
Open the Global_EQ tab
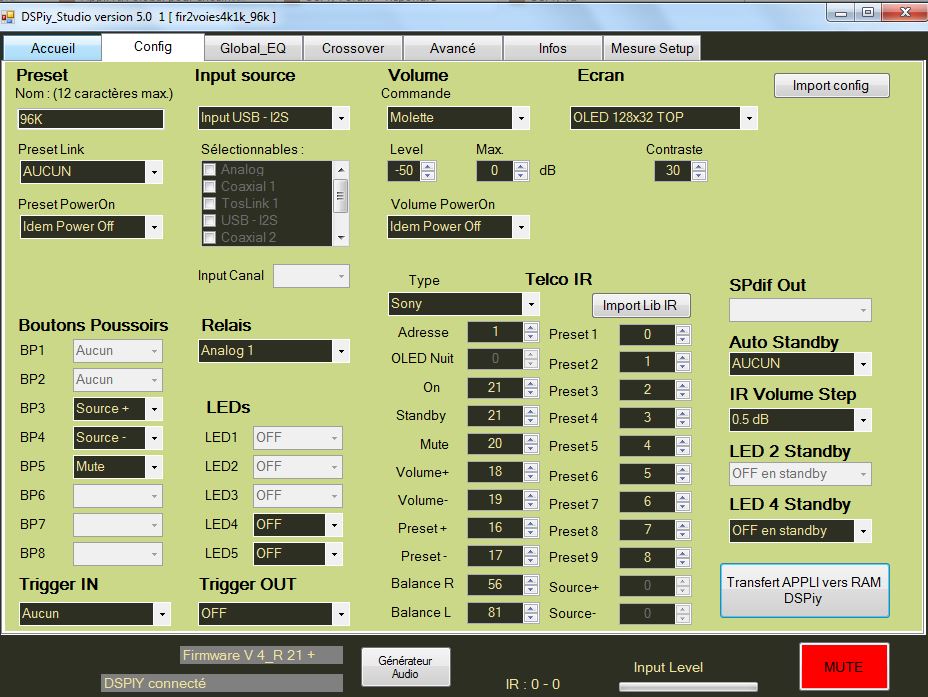[253, 48]
